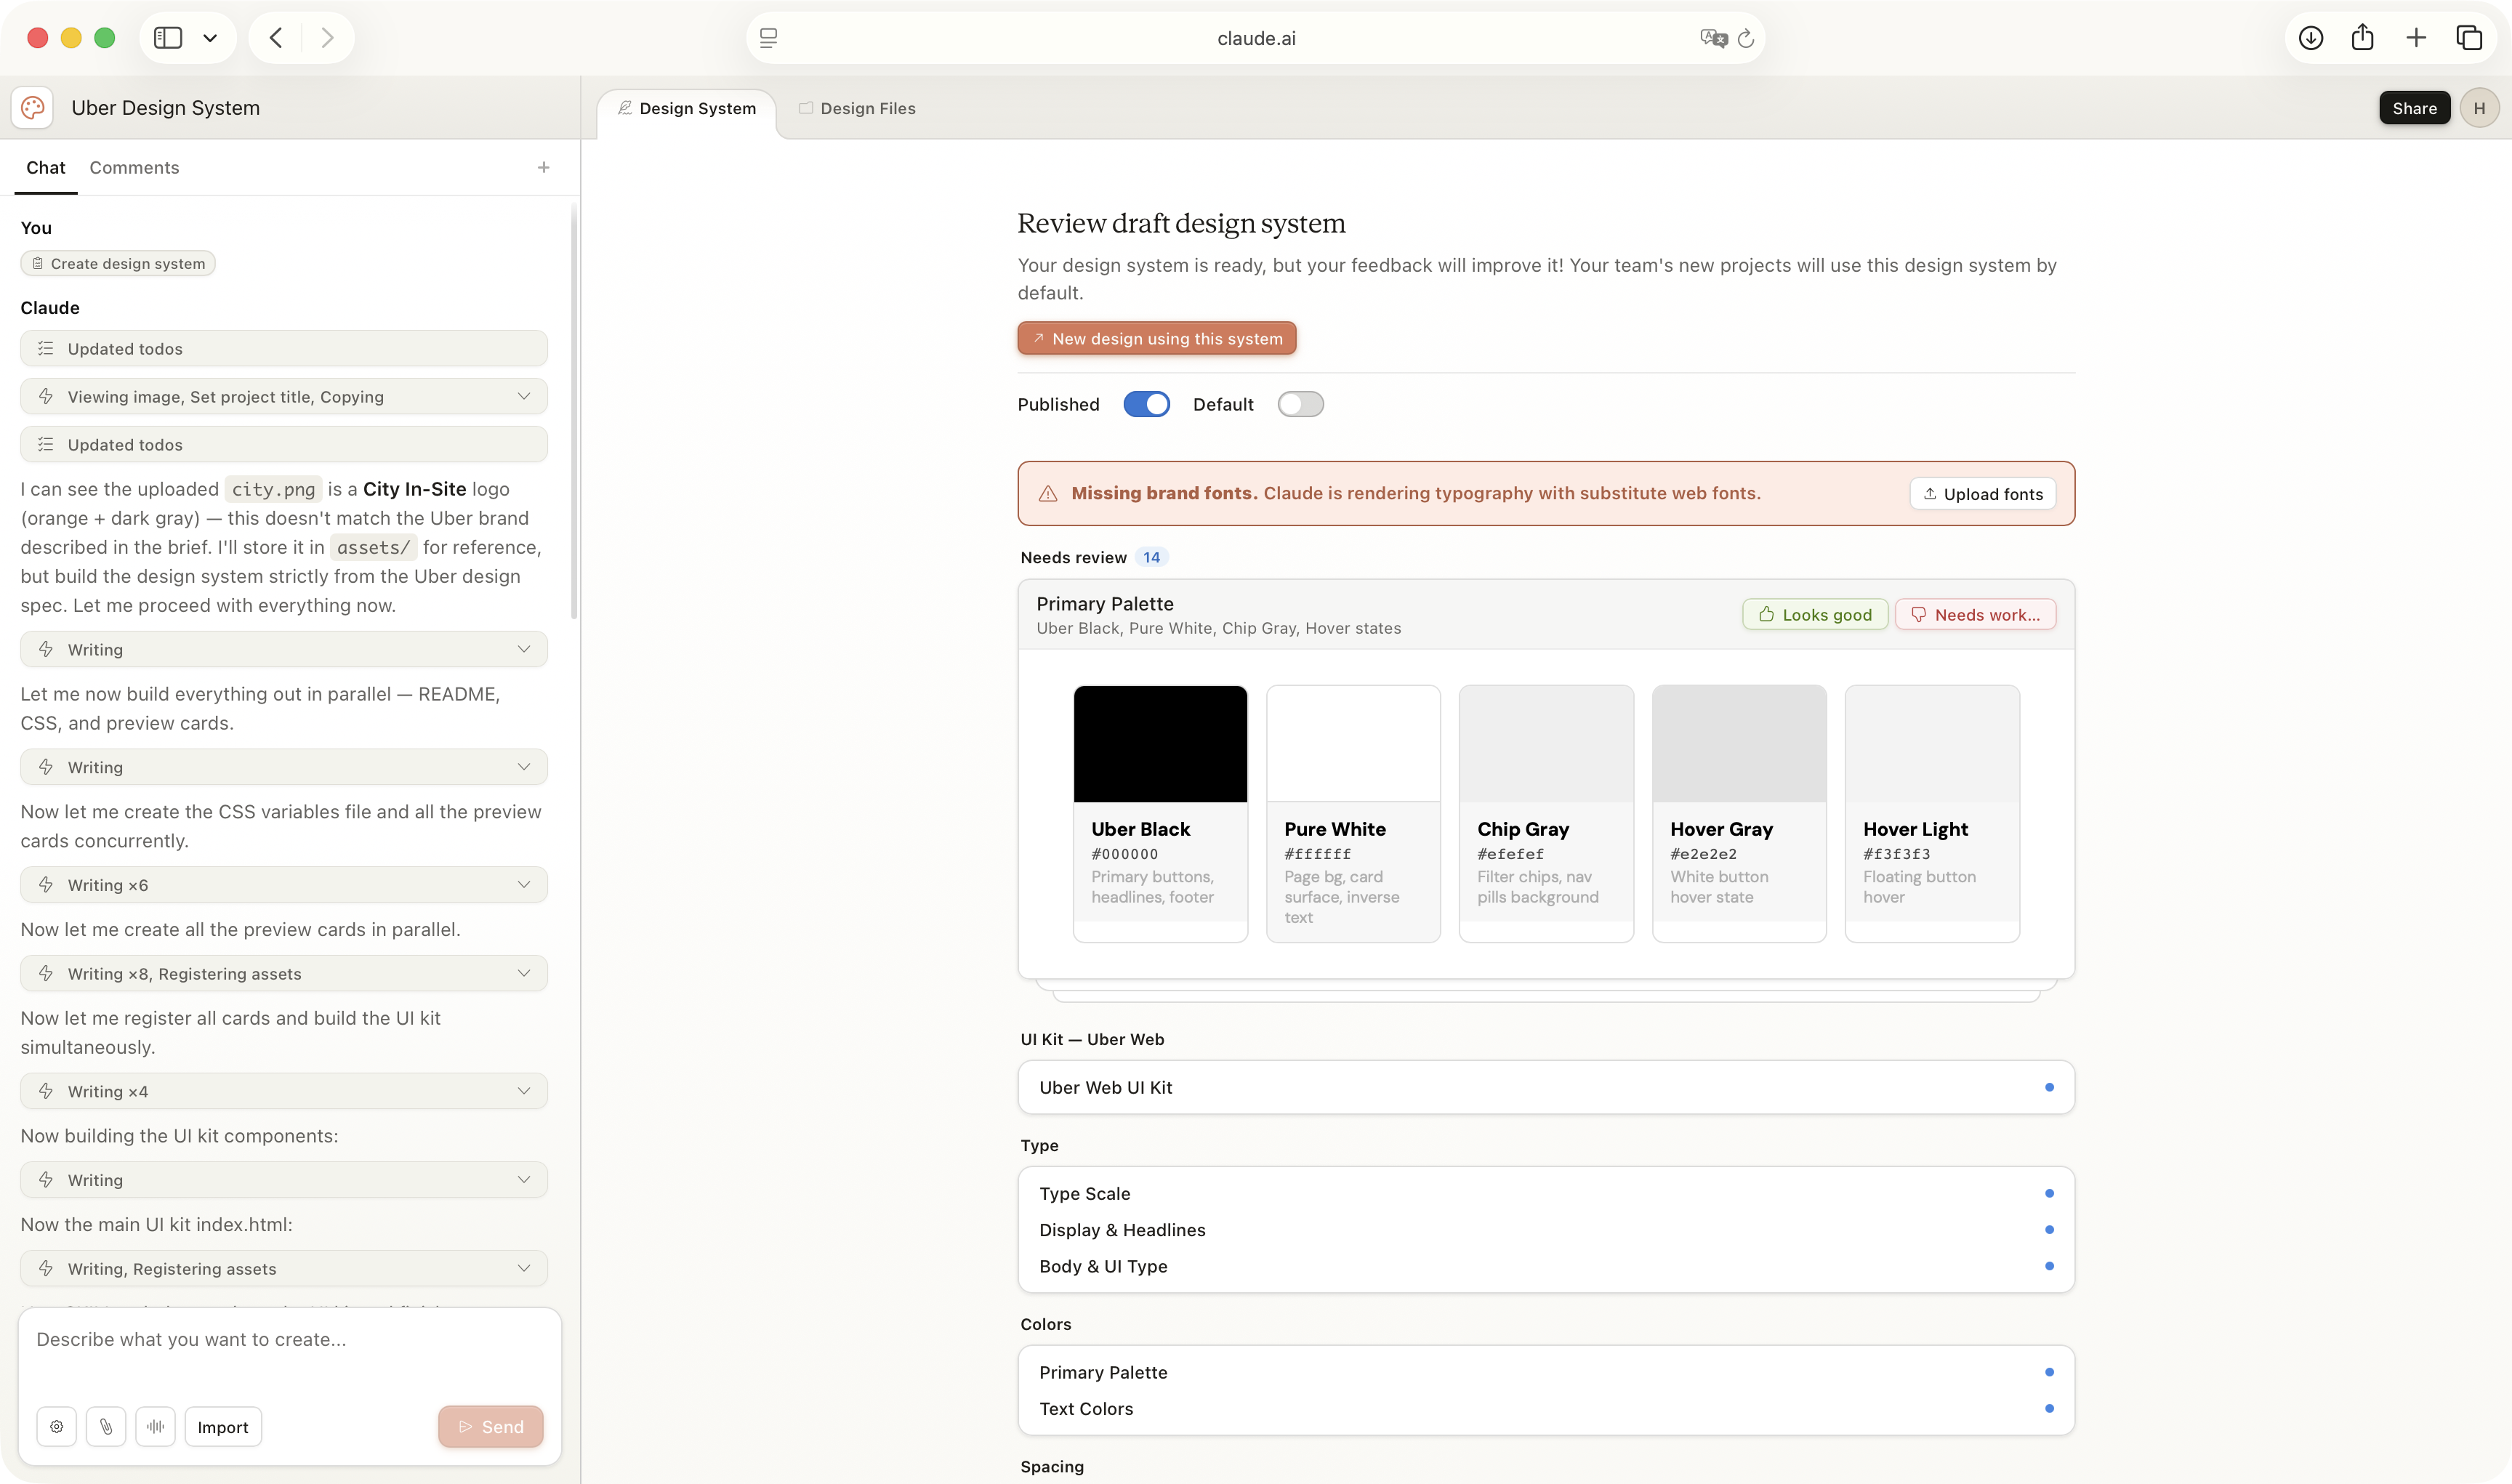Expand the Writing ×4 activity row
Screen dimensions: 2512x1484
(284, 1092)
